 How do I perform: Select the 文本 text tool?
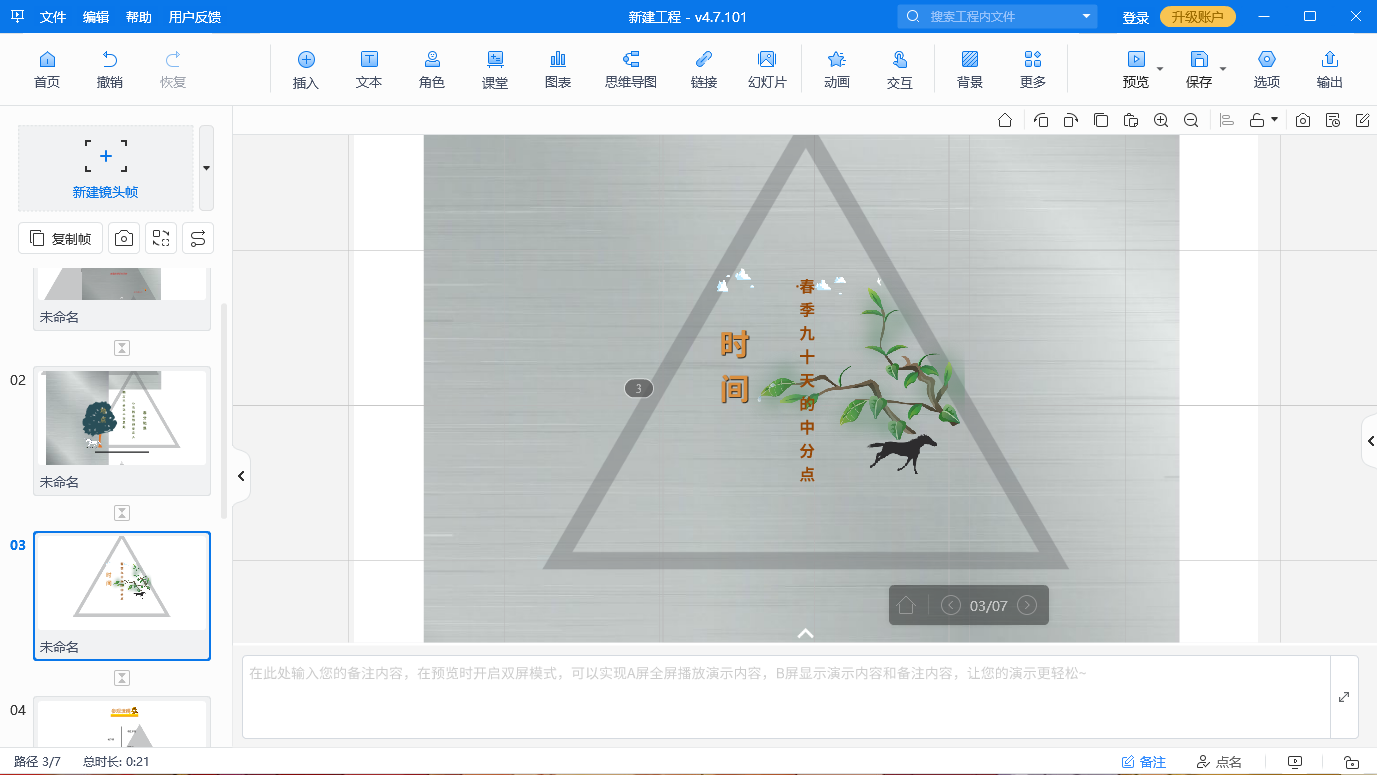pyautogui.click(x=369, y=69)
